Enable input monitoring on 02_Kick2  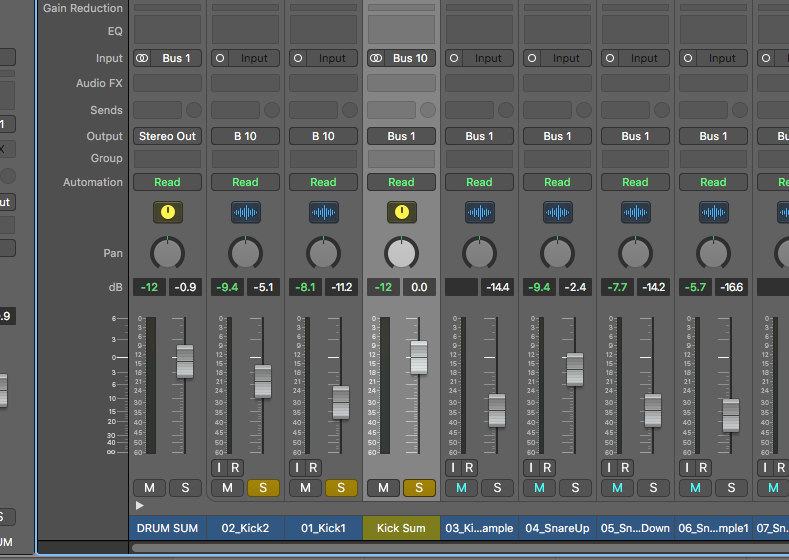click(x=219, y=468)
